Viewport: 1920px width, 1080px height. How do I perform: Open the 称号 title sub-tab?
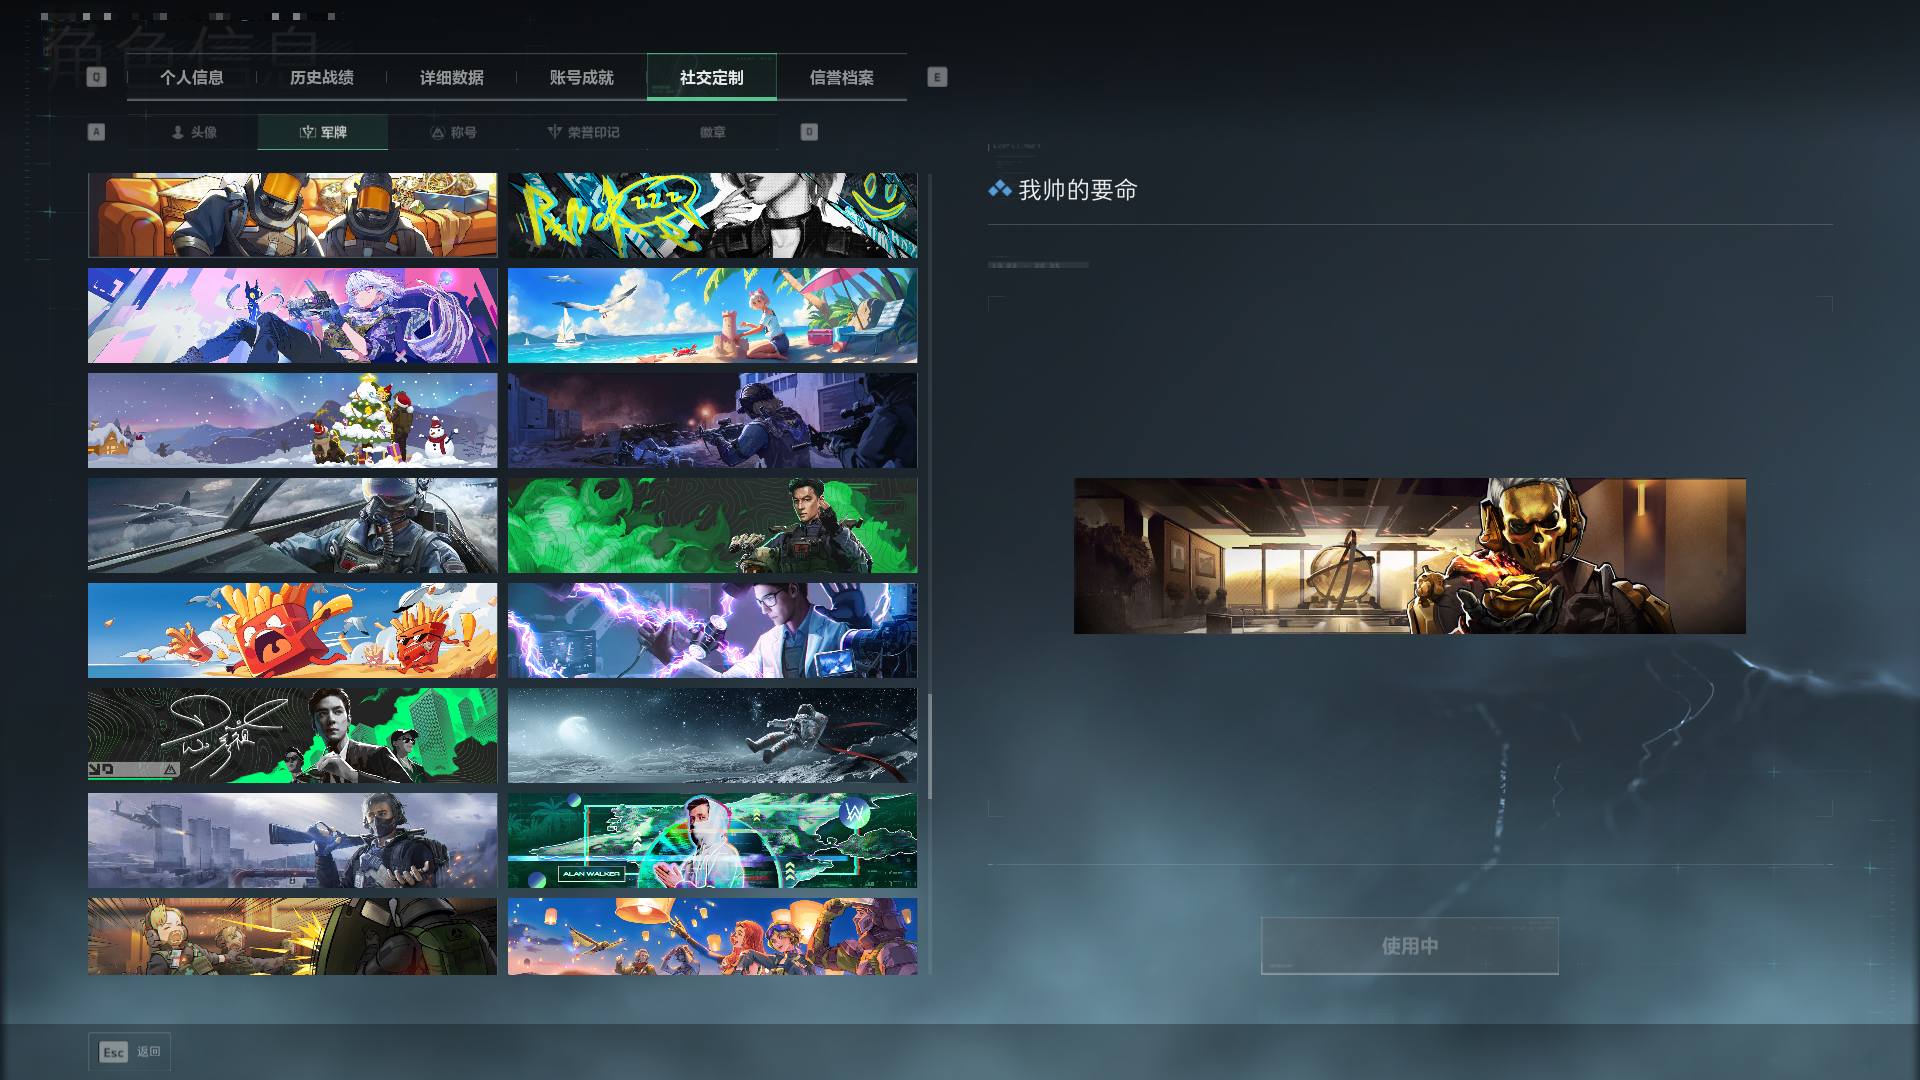pos(453,132)
